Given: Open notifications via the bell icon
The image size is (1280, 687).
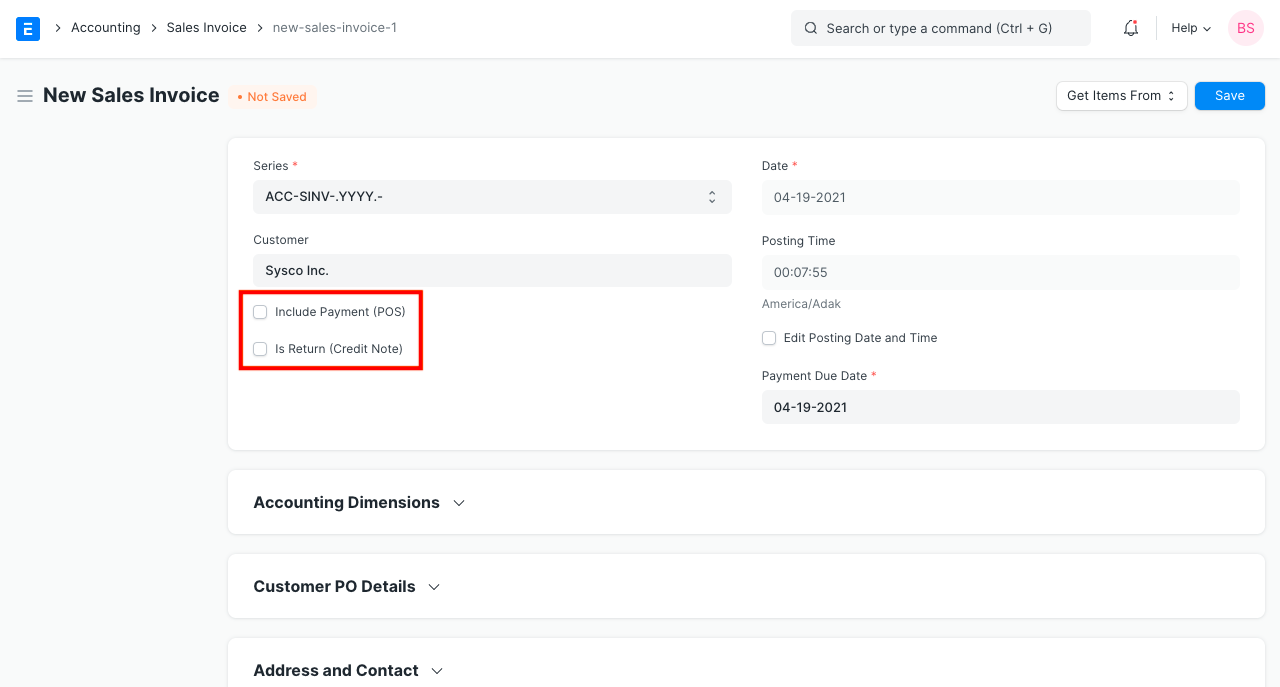Looking at the screenshot, I should pos(1130,28).
